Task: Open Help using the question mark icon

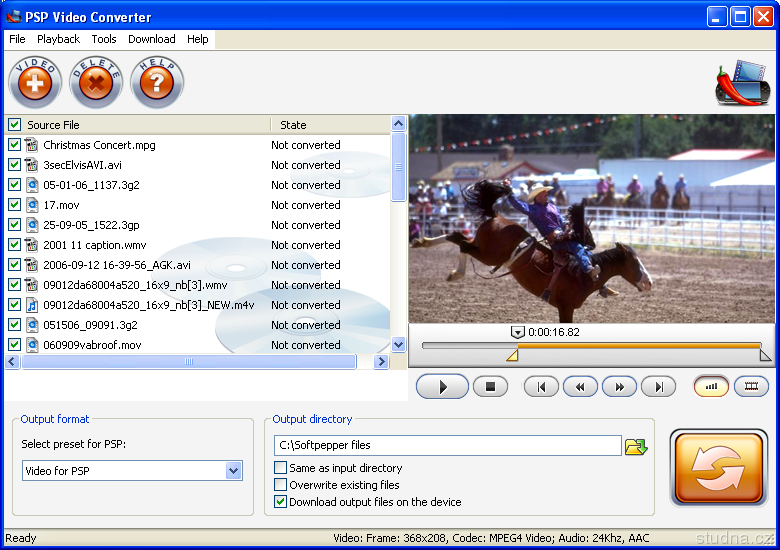Action: click(157, 83)
